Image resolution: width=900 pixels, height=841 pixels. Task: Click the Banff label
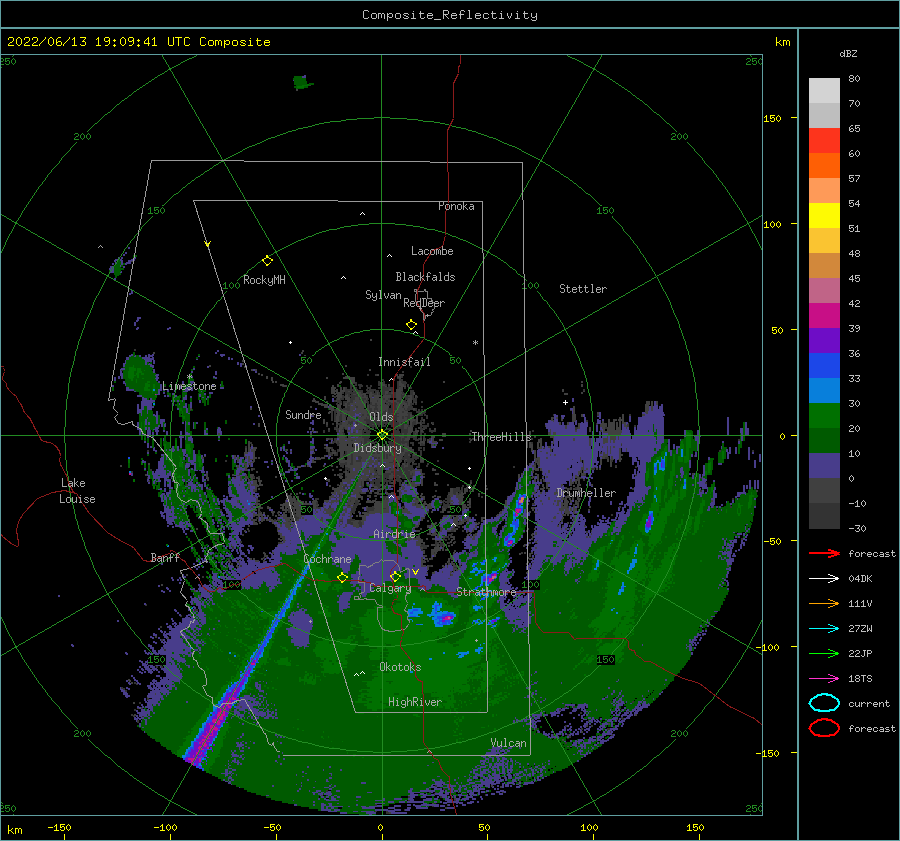(x=165, y=557)
